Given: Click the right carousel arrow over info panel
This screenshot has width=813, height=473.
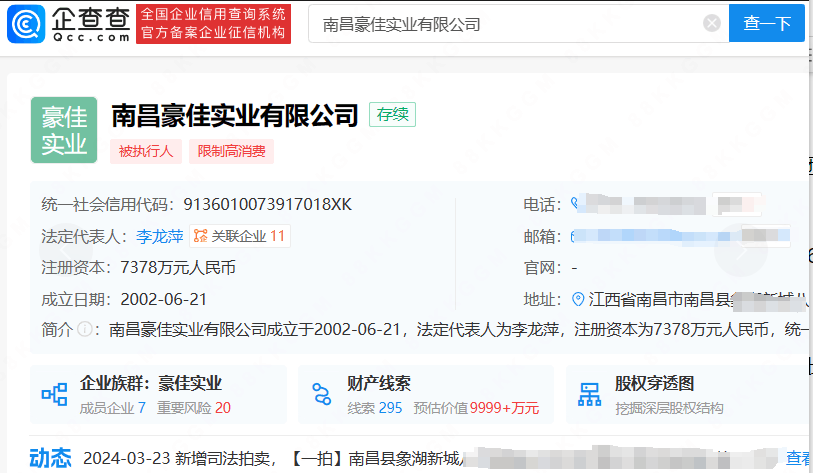Looking at the screenshot, I should 741,251.
